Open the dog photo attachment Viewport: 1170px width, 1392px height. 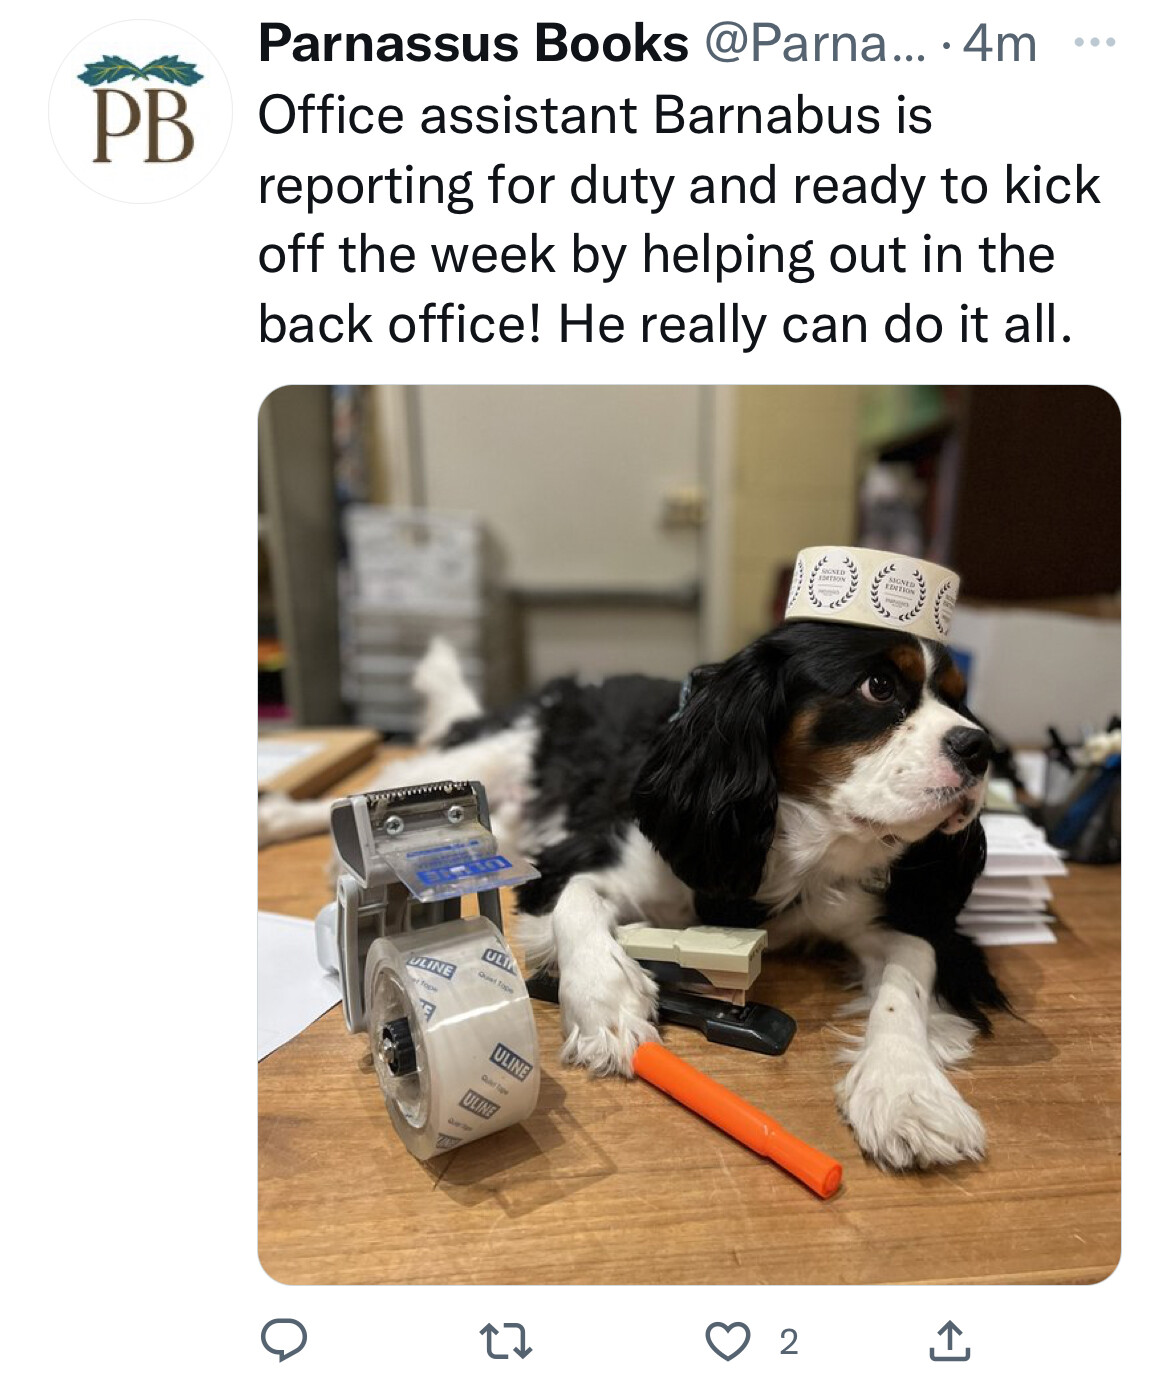click(689, 834)
